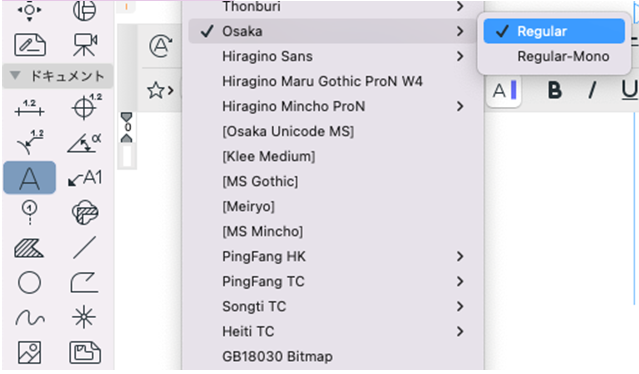Select the Linear Dimension tool

tap(29, 108)
